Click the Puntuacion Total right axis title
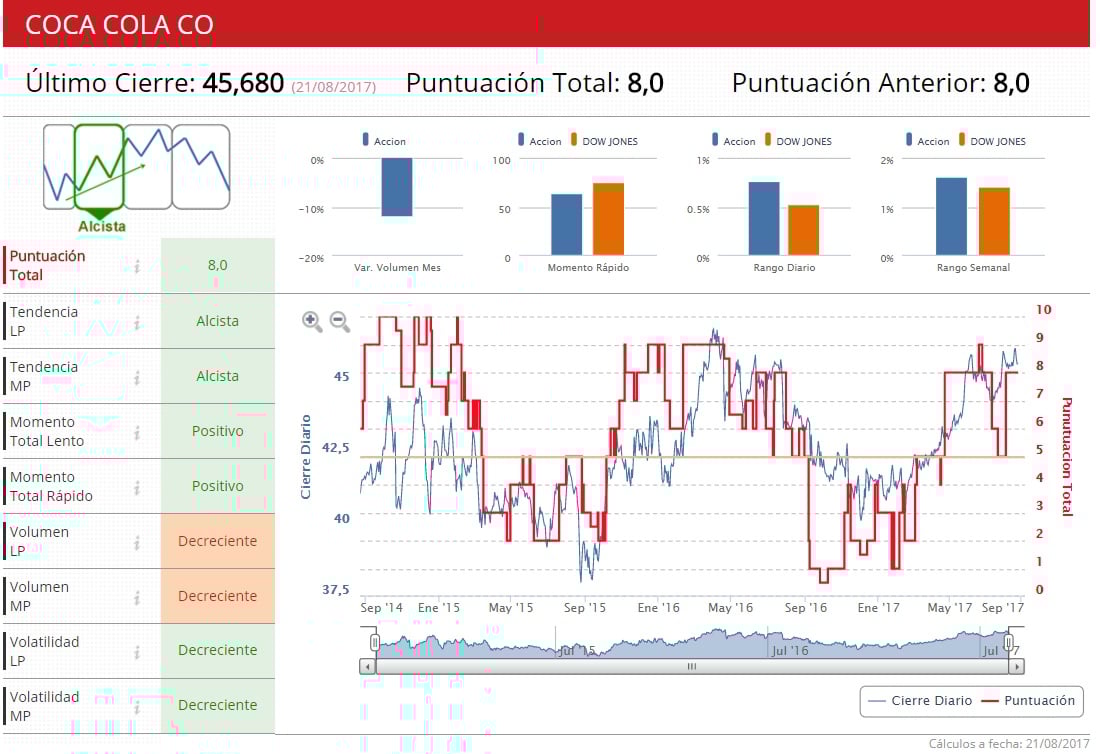 [x=1067, y=457]
